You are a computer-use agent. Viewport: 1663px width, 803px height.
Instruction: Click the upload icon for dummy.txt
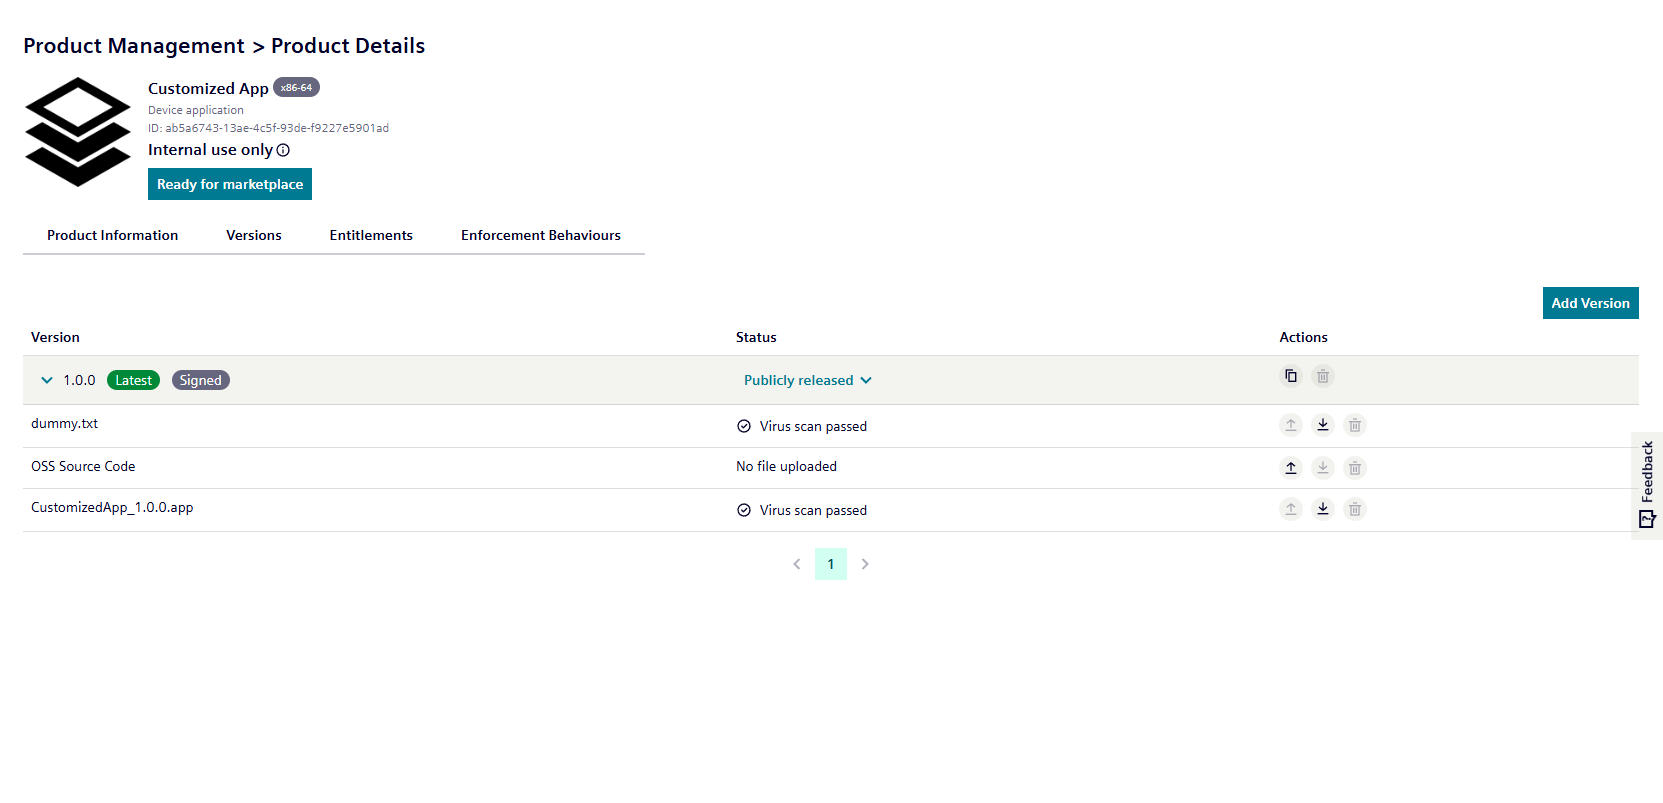[1291, 425]
